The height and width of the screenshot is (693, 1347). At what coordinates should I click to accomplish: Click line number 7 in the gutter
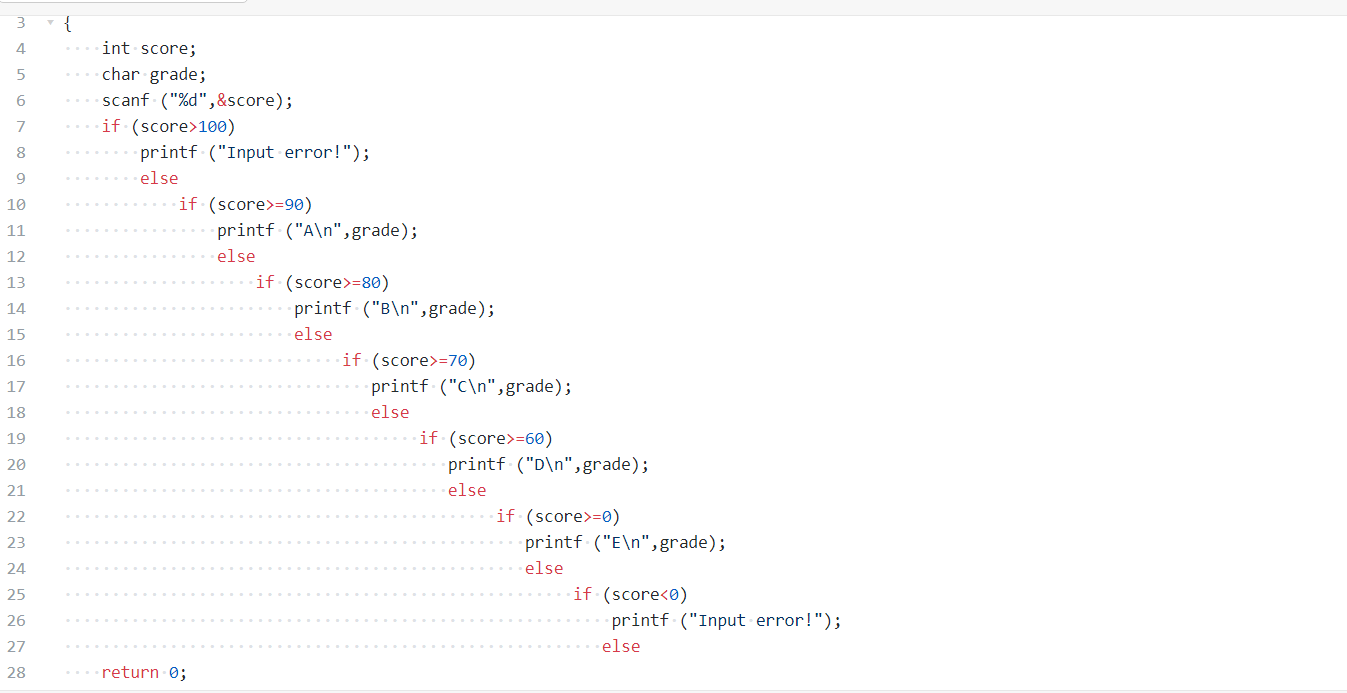coord(21,126)
